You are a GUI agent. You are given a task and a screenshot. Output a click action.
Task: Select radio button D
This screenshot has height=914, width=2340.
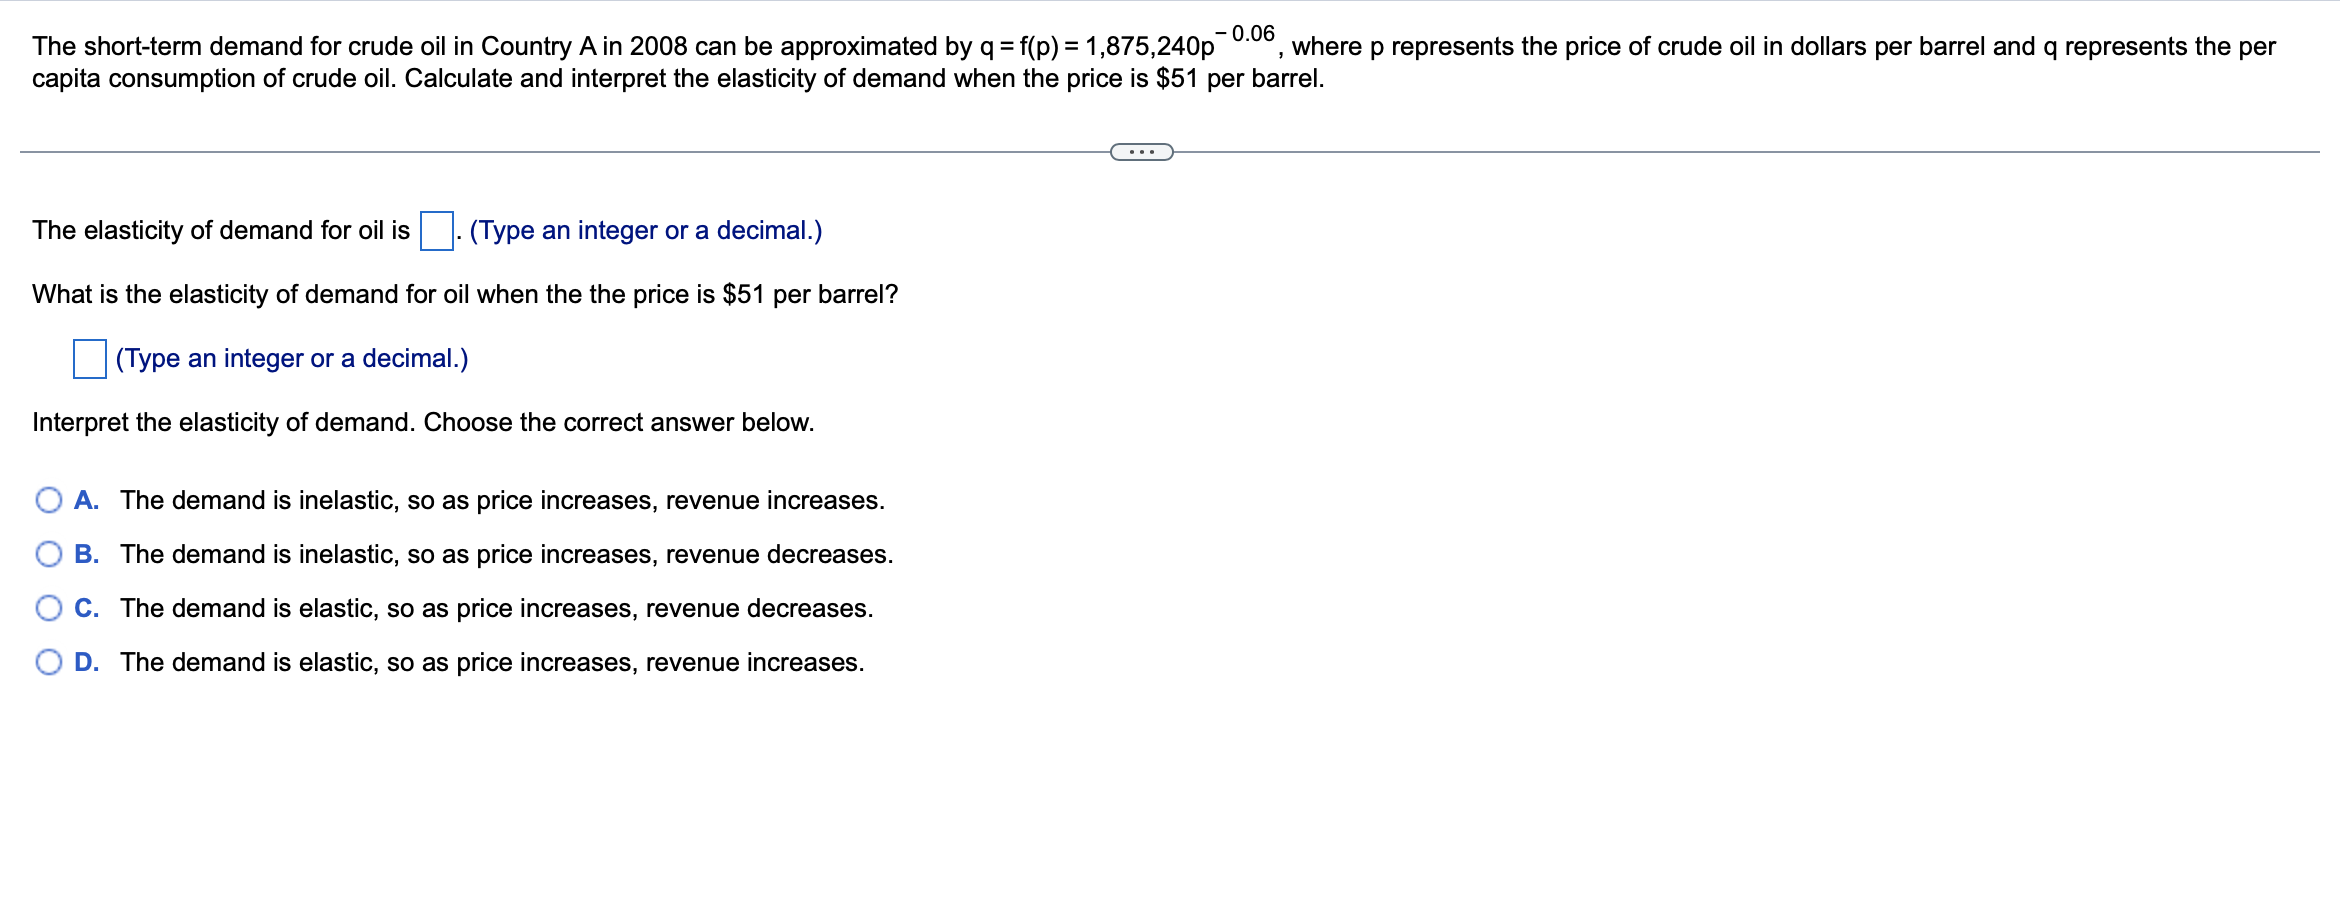pos(49,661)
